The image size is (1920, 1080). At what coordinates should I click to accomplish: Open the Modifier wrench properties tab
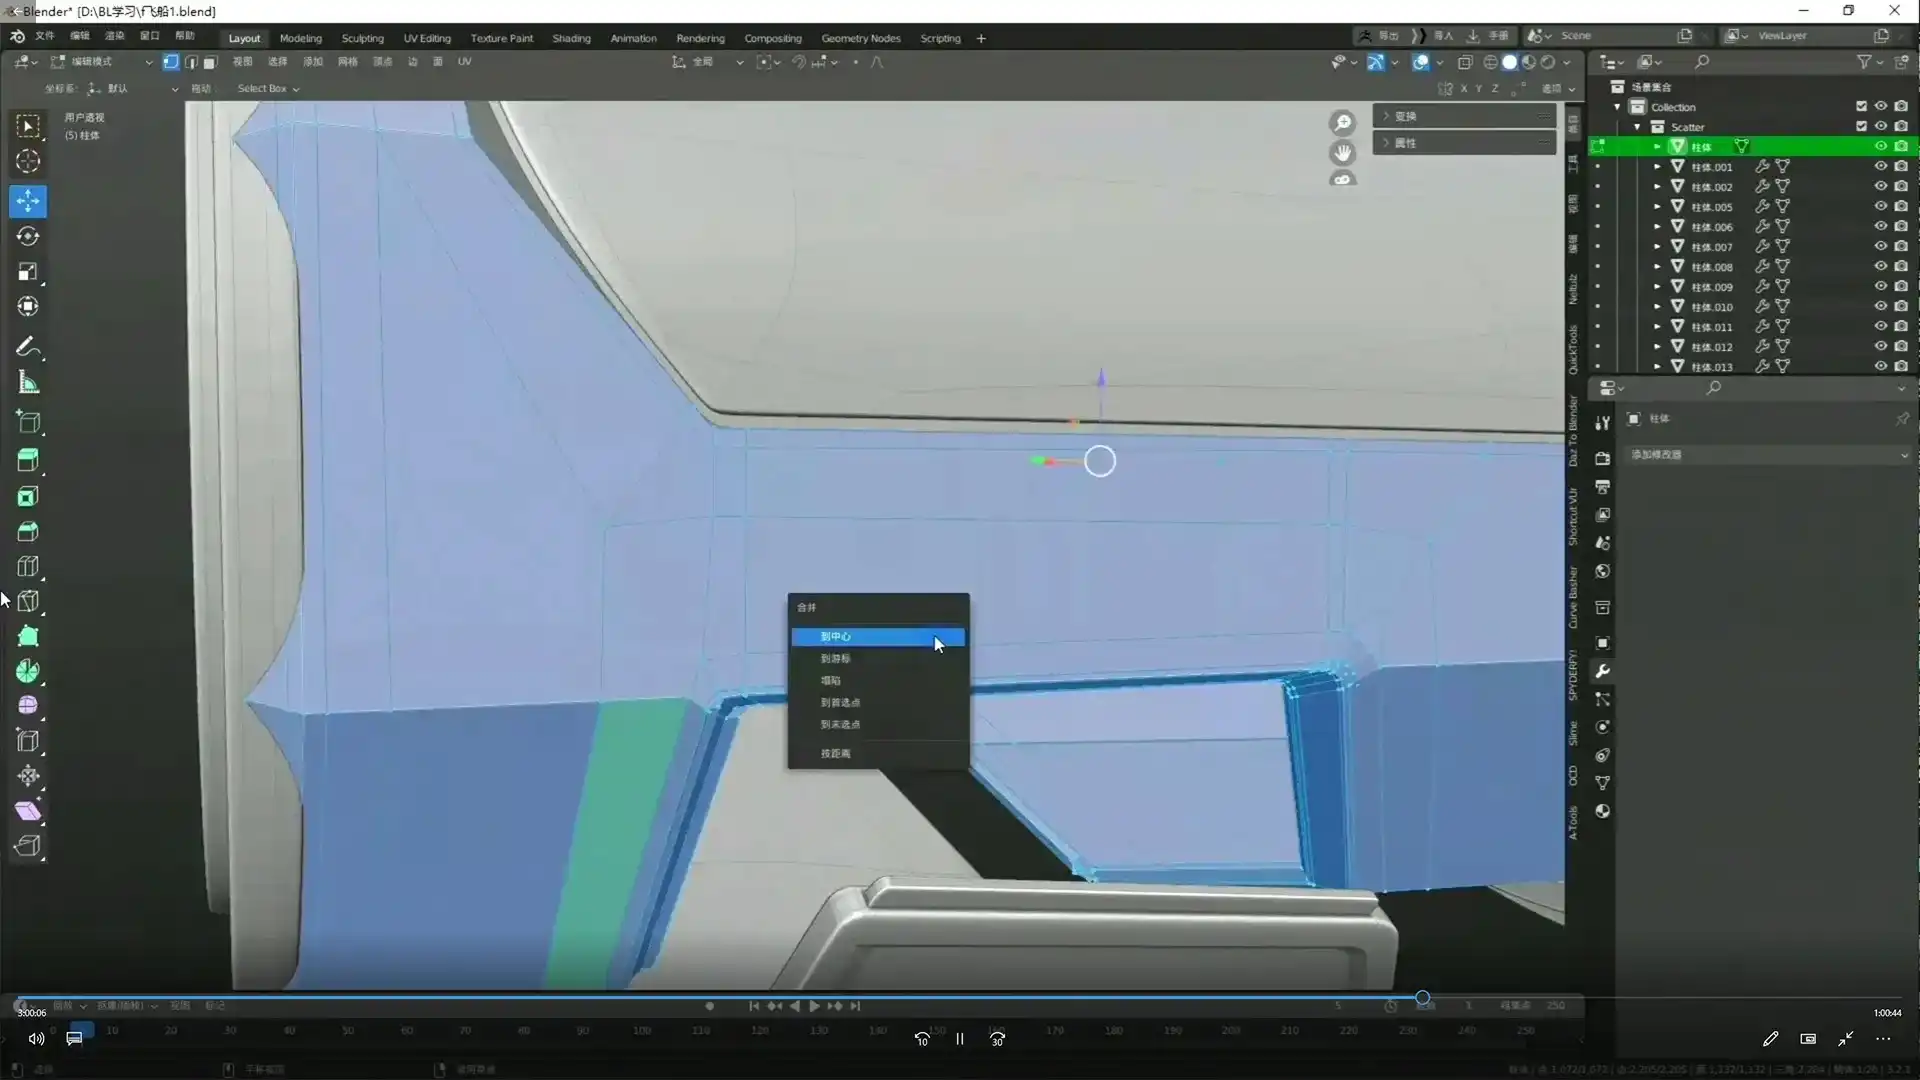click(1603, 671)
